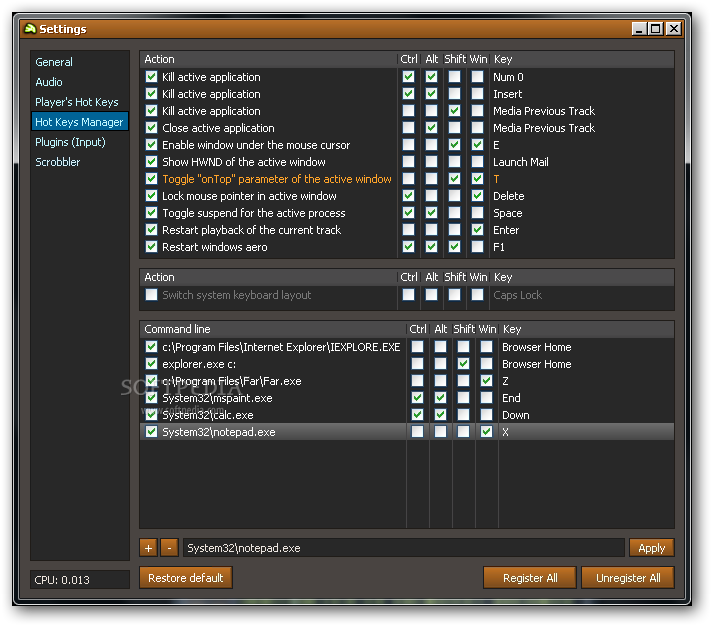The width and height of the screenshot is (712, 626).
Task: Click the minus button to remove command
Action: point(169,548)
